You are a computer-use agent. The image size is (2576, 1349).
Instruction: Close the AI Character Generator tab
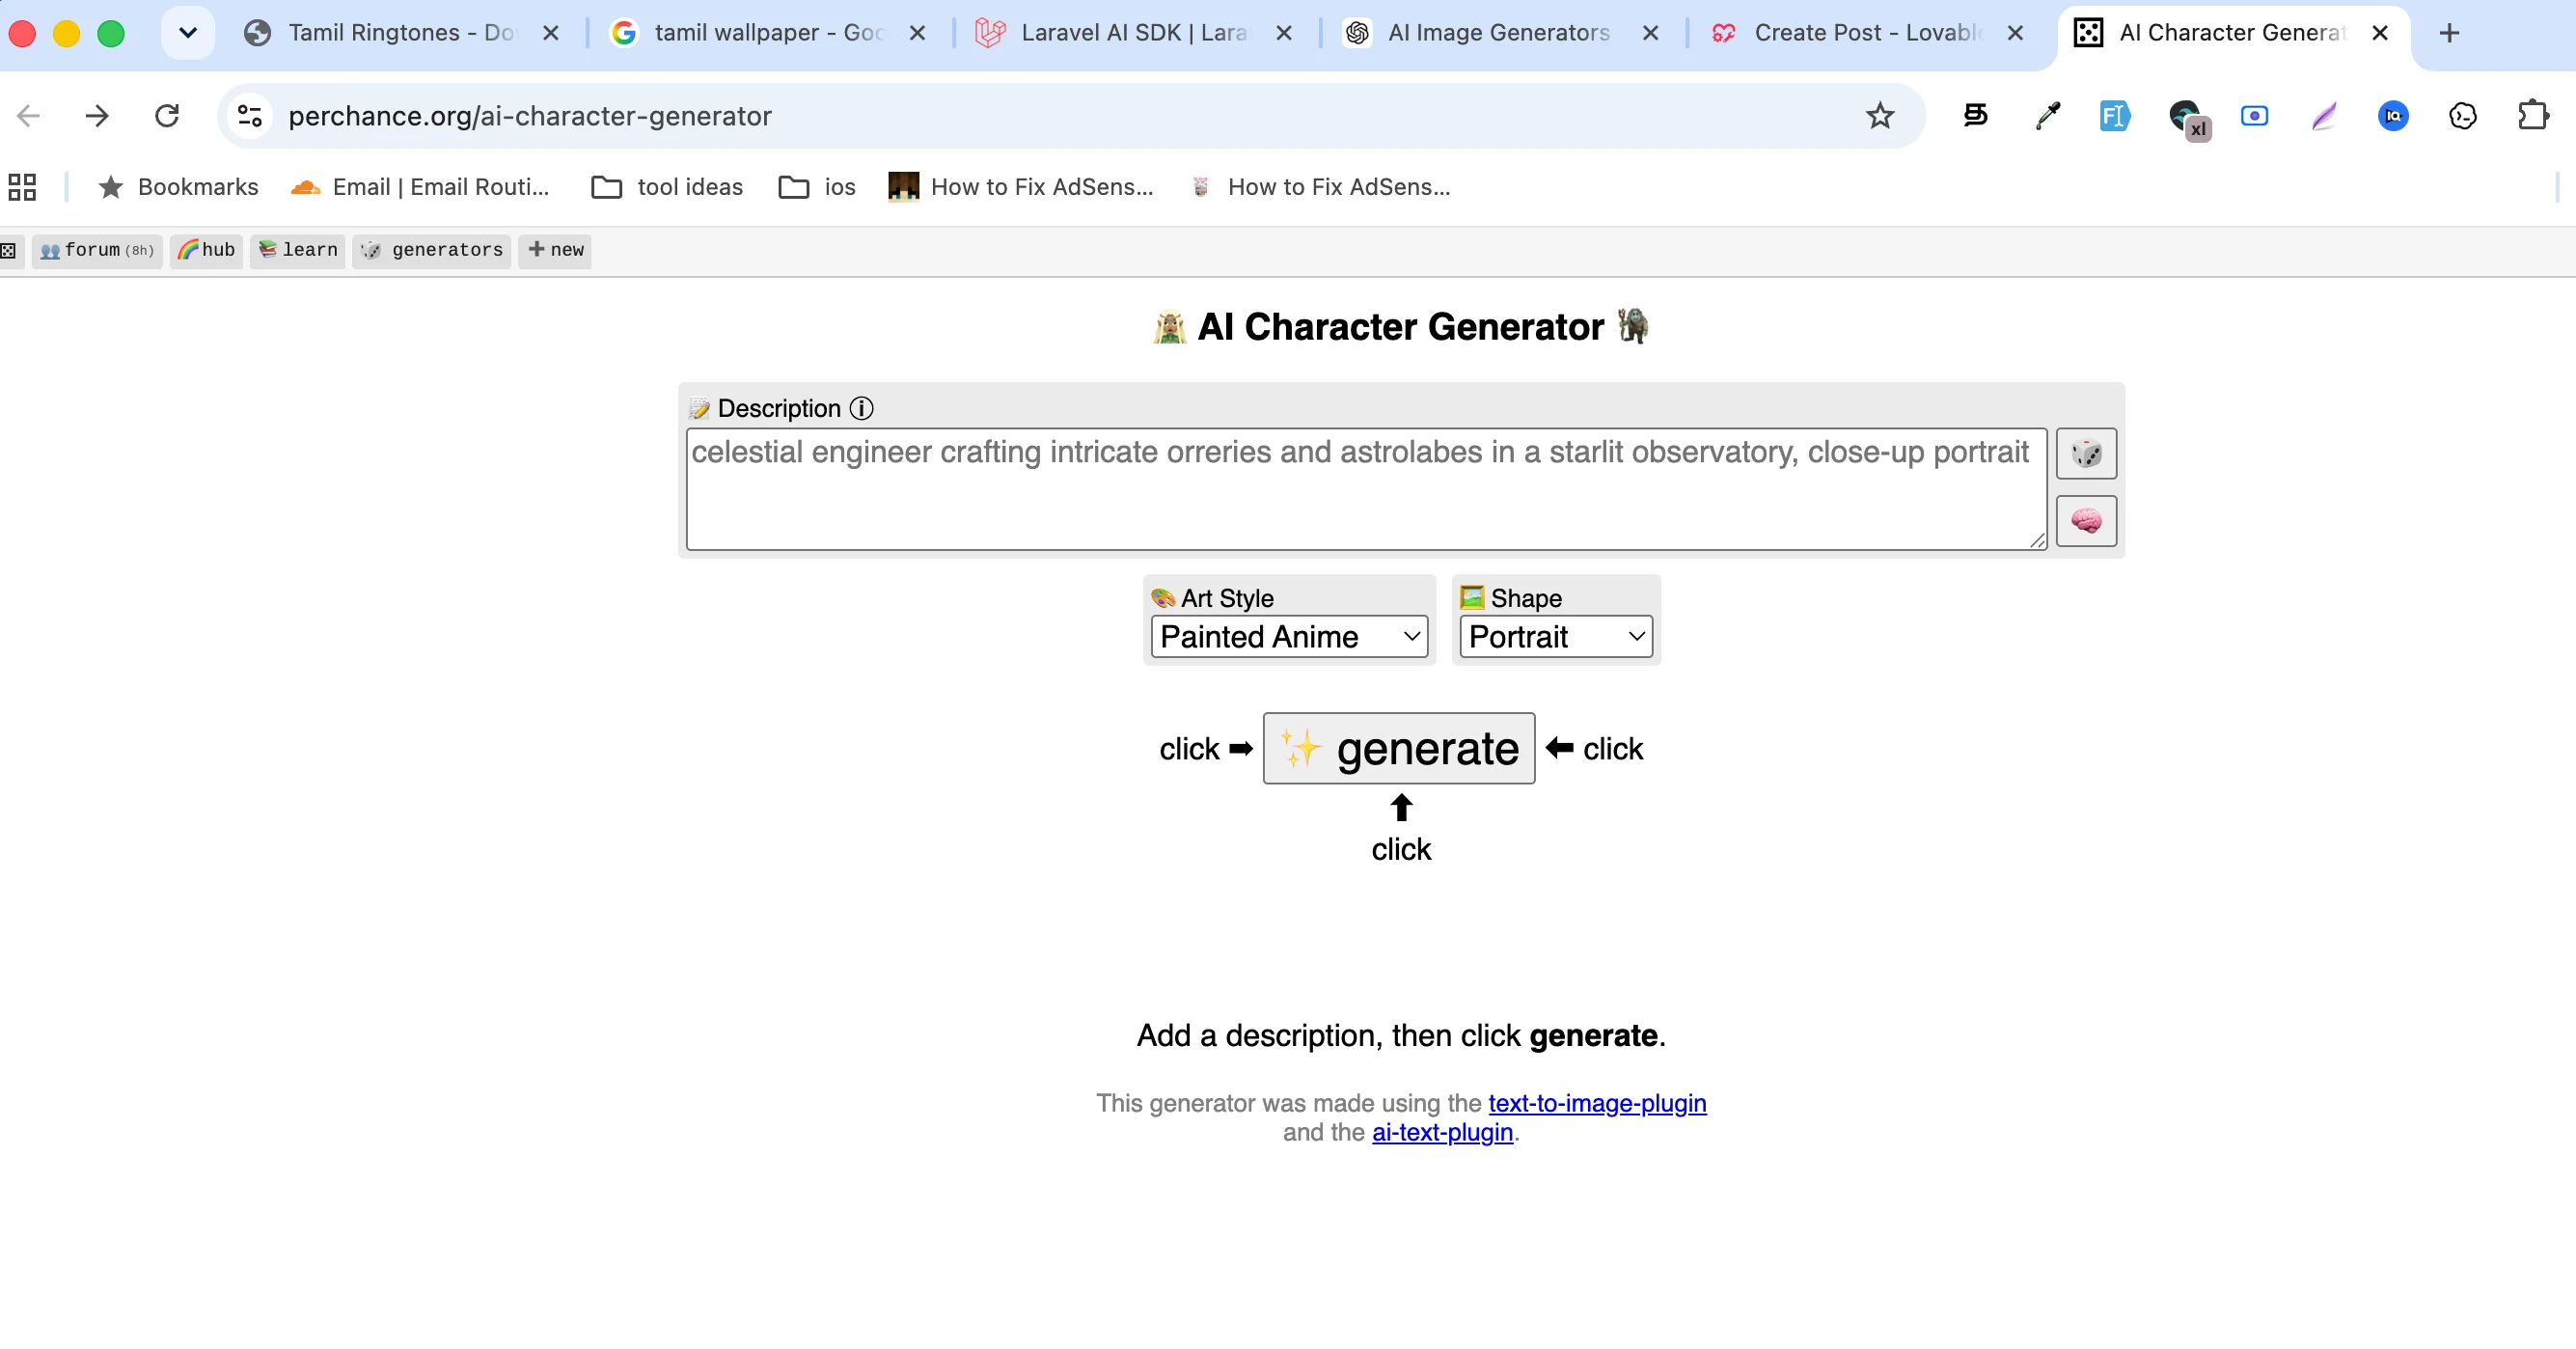tap(2380, 33)
